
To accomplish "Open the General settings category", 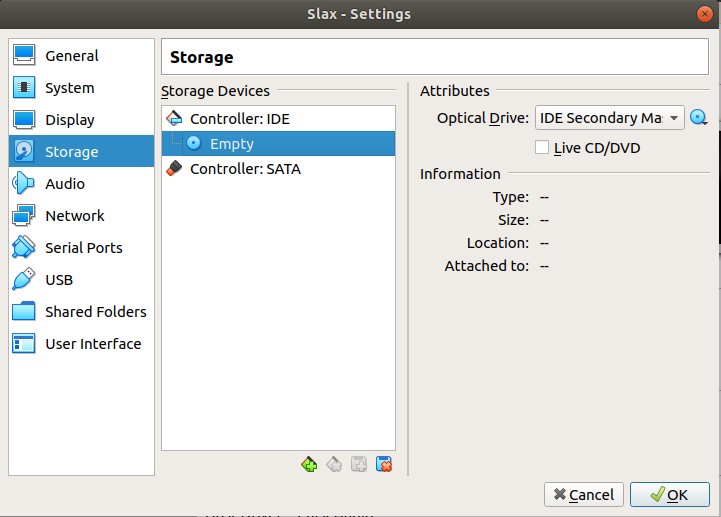I will (81, 56).
